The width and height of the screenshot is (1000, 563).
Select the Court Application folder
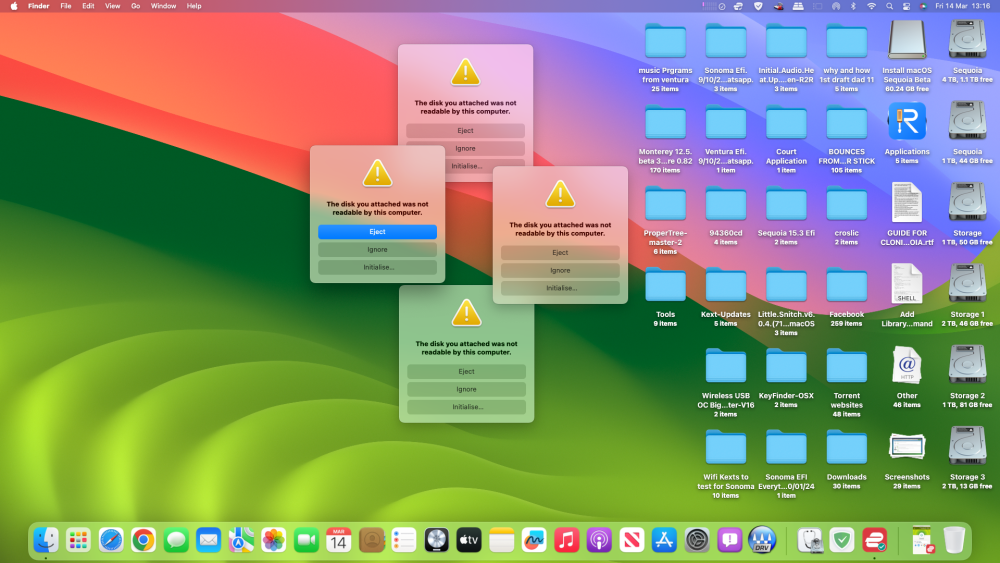[786, 122]
